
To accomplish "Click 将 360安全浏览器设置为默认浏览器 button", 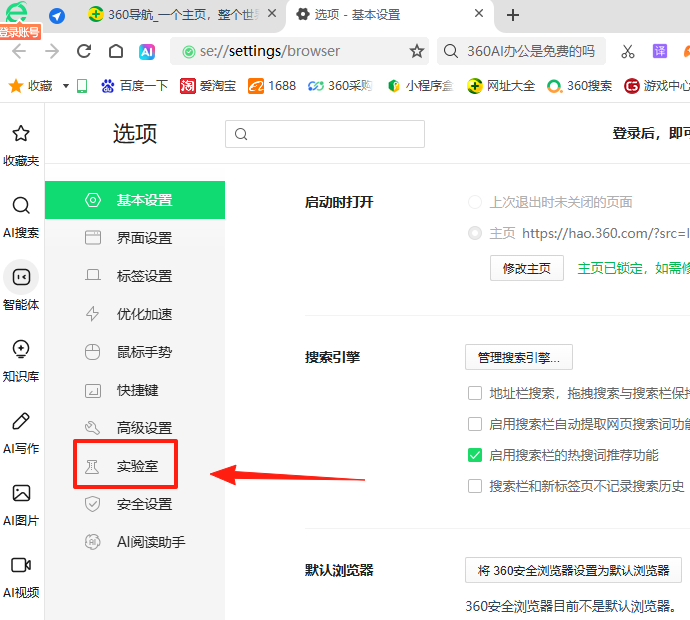I will tap(573, 570).
